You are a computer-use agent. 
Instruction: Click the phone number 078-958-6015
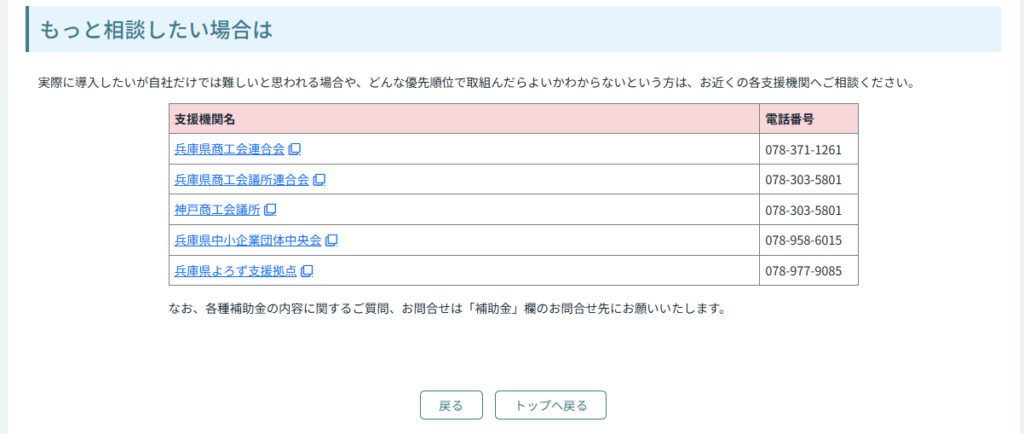pos(803,240)
